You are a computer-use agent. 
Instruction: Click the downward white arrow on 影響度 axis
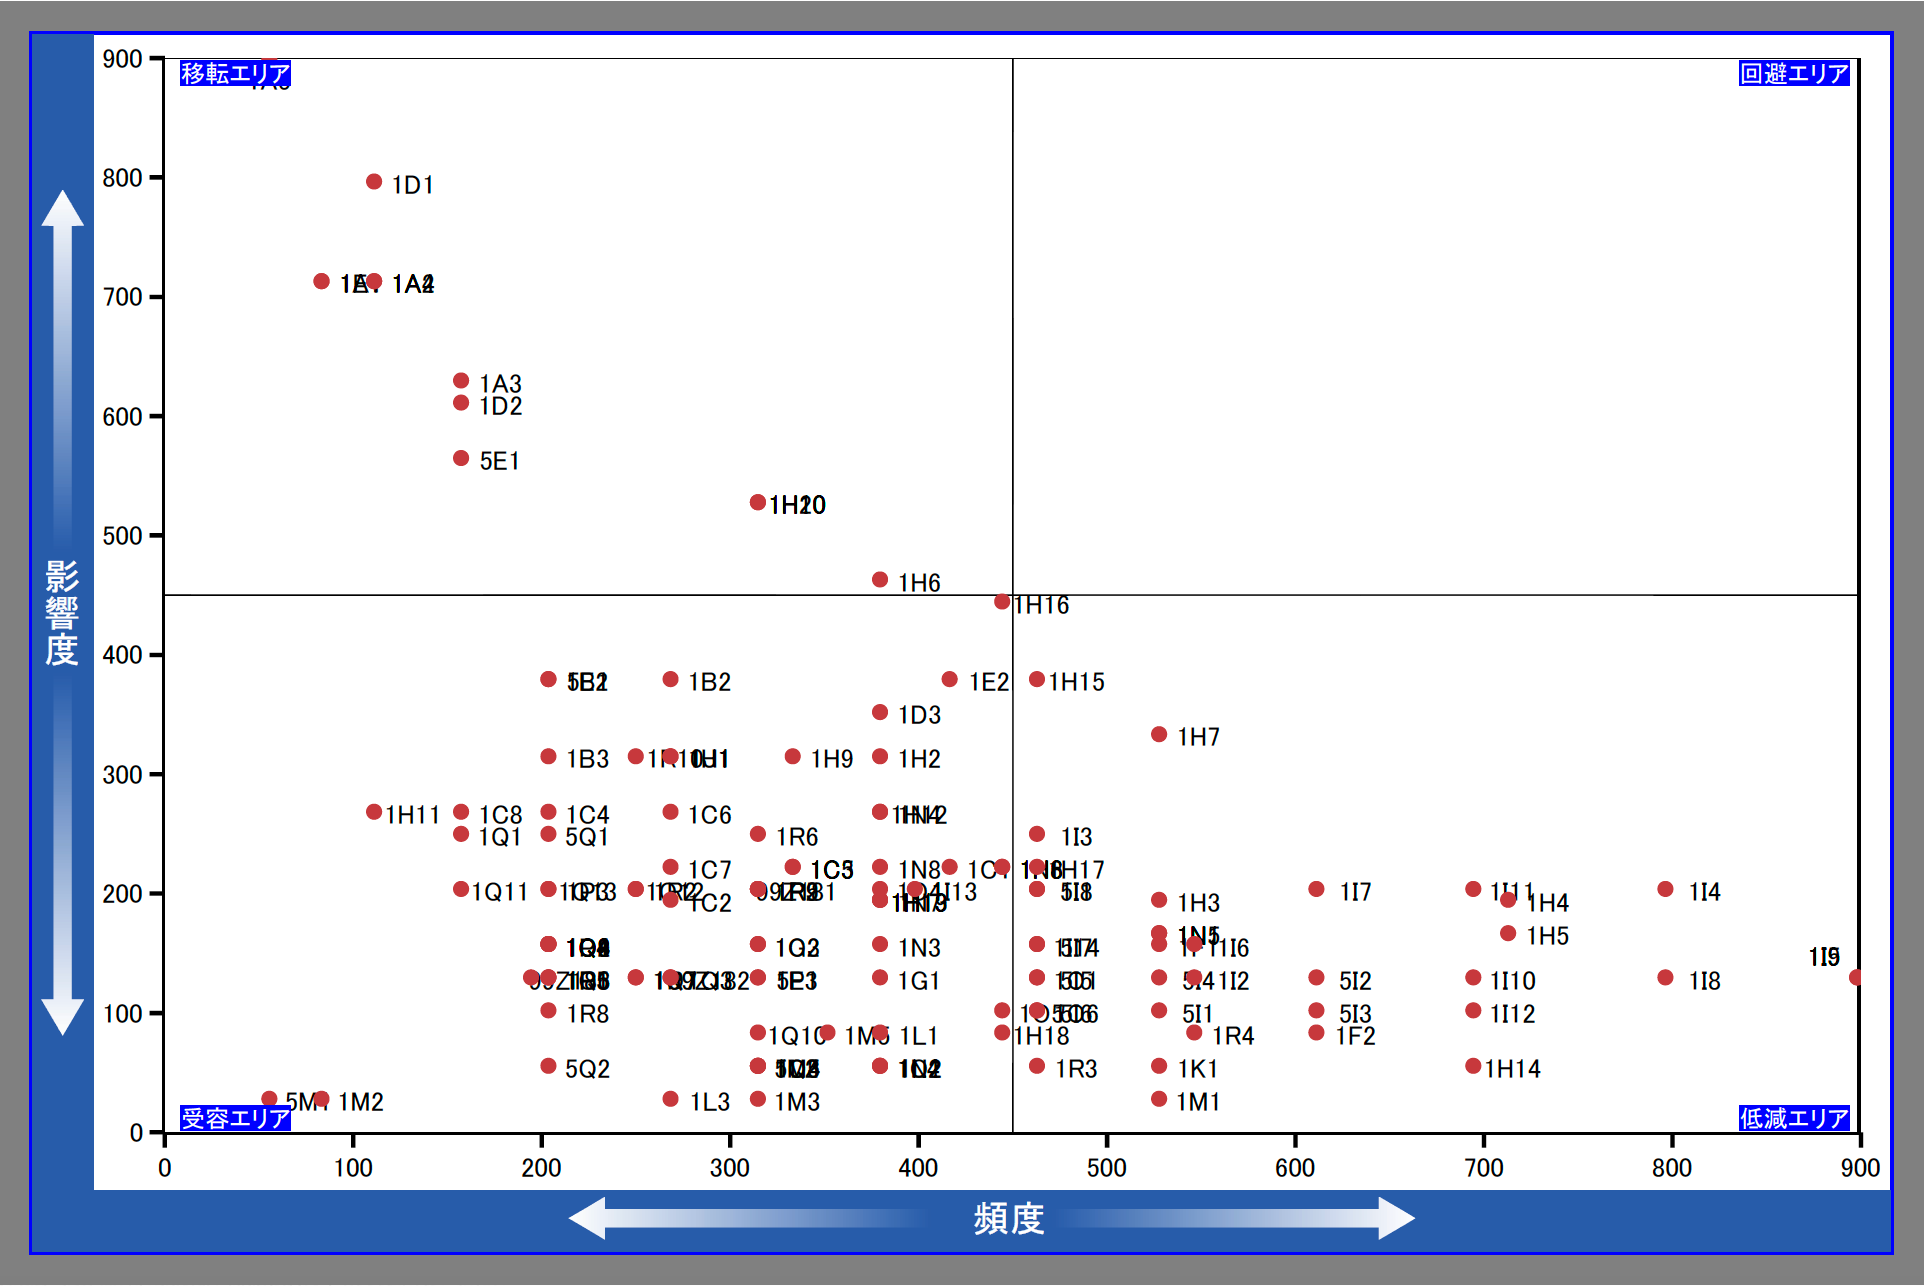tap(63, 1012)
